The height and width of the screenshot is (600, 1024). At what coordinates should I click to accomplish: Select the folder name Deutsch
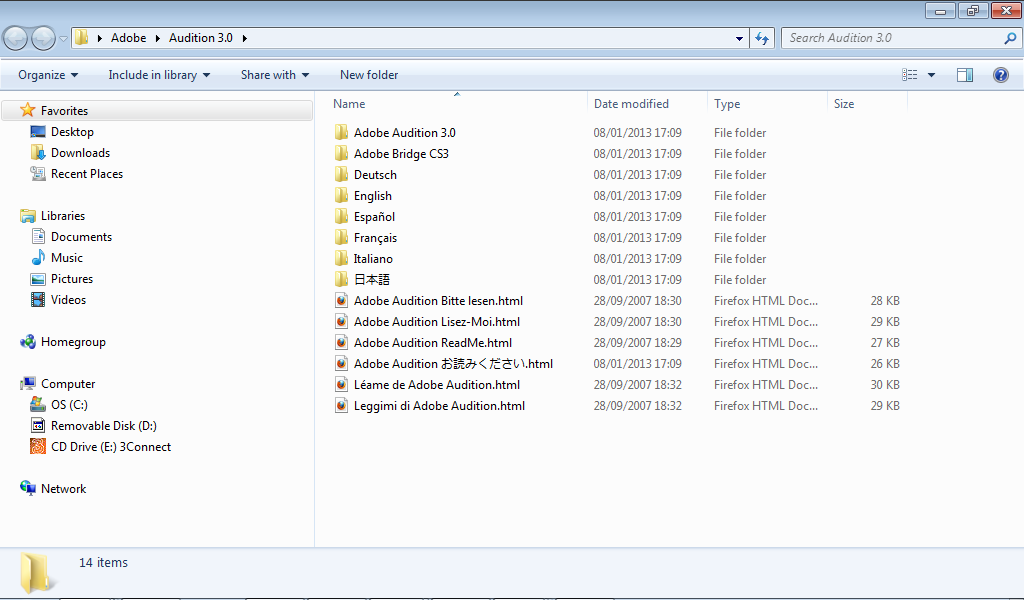coord(375,174)
